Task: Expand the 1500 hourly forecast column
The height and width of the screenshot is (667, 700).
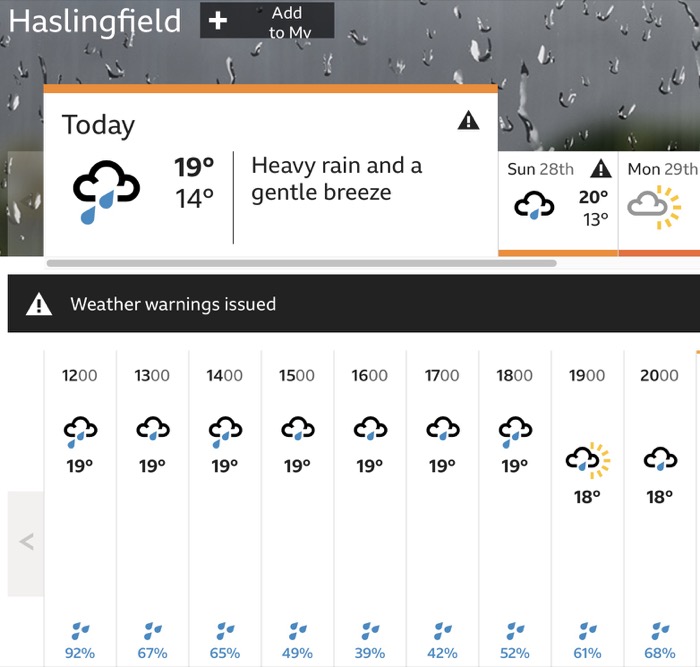Action: click(x=297, y=509)
